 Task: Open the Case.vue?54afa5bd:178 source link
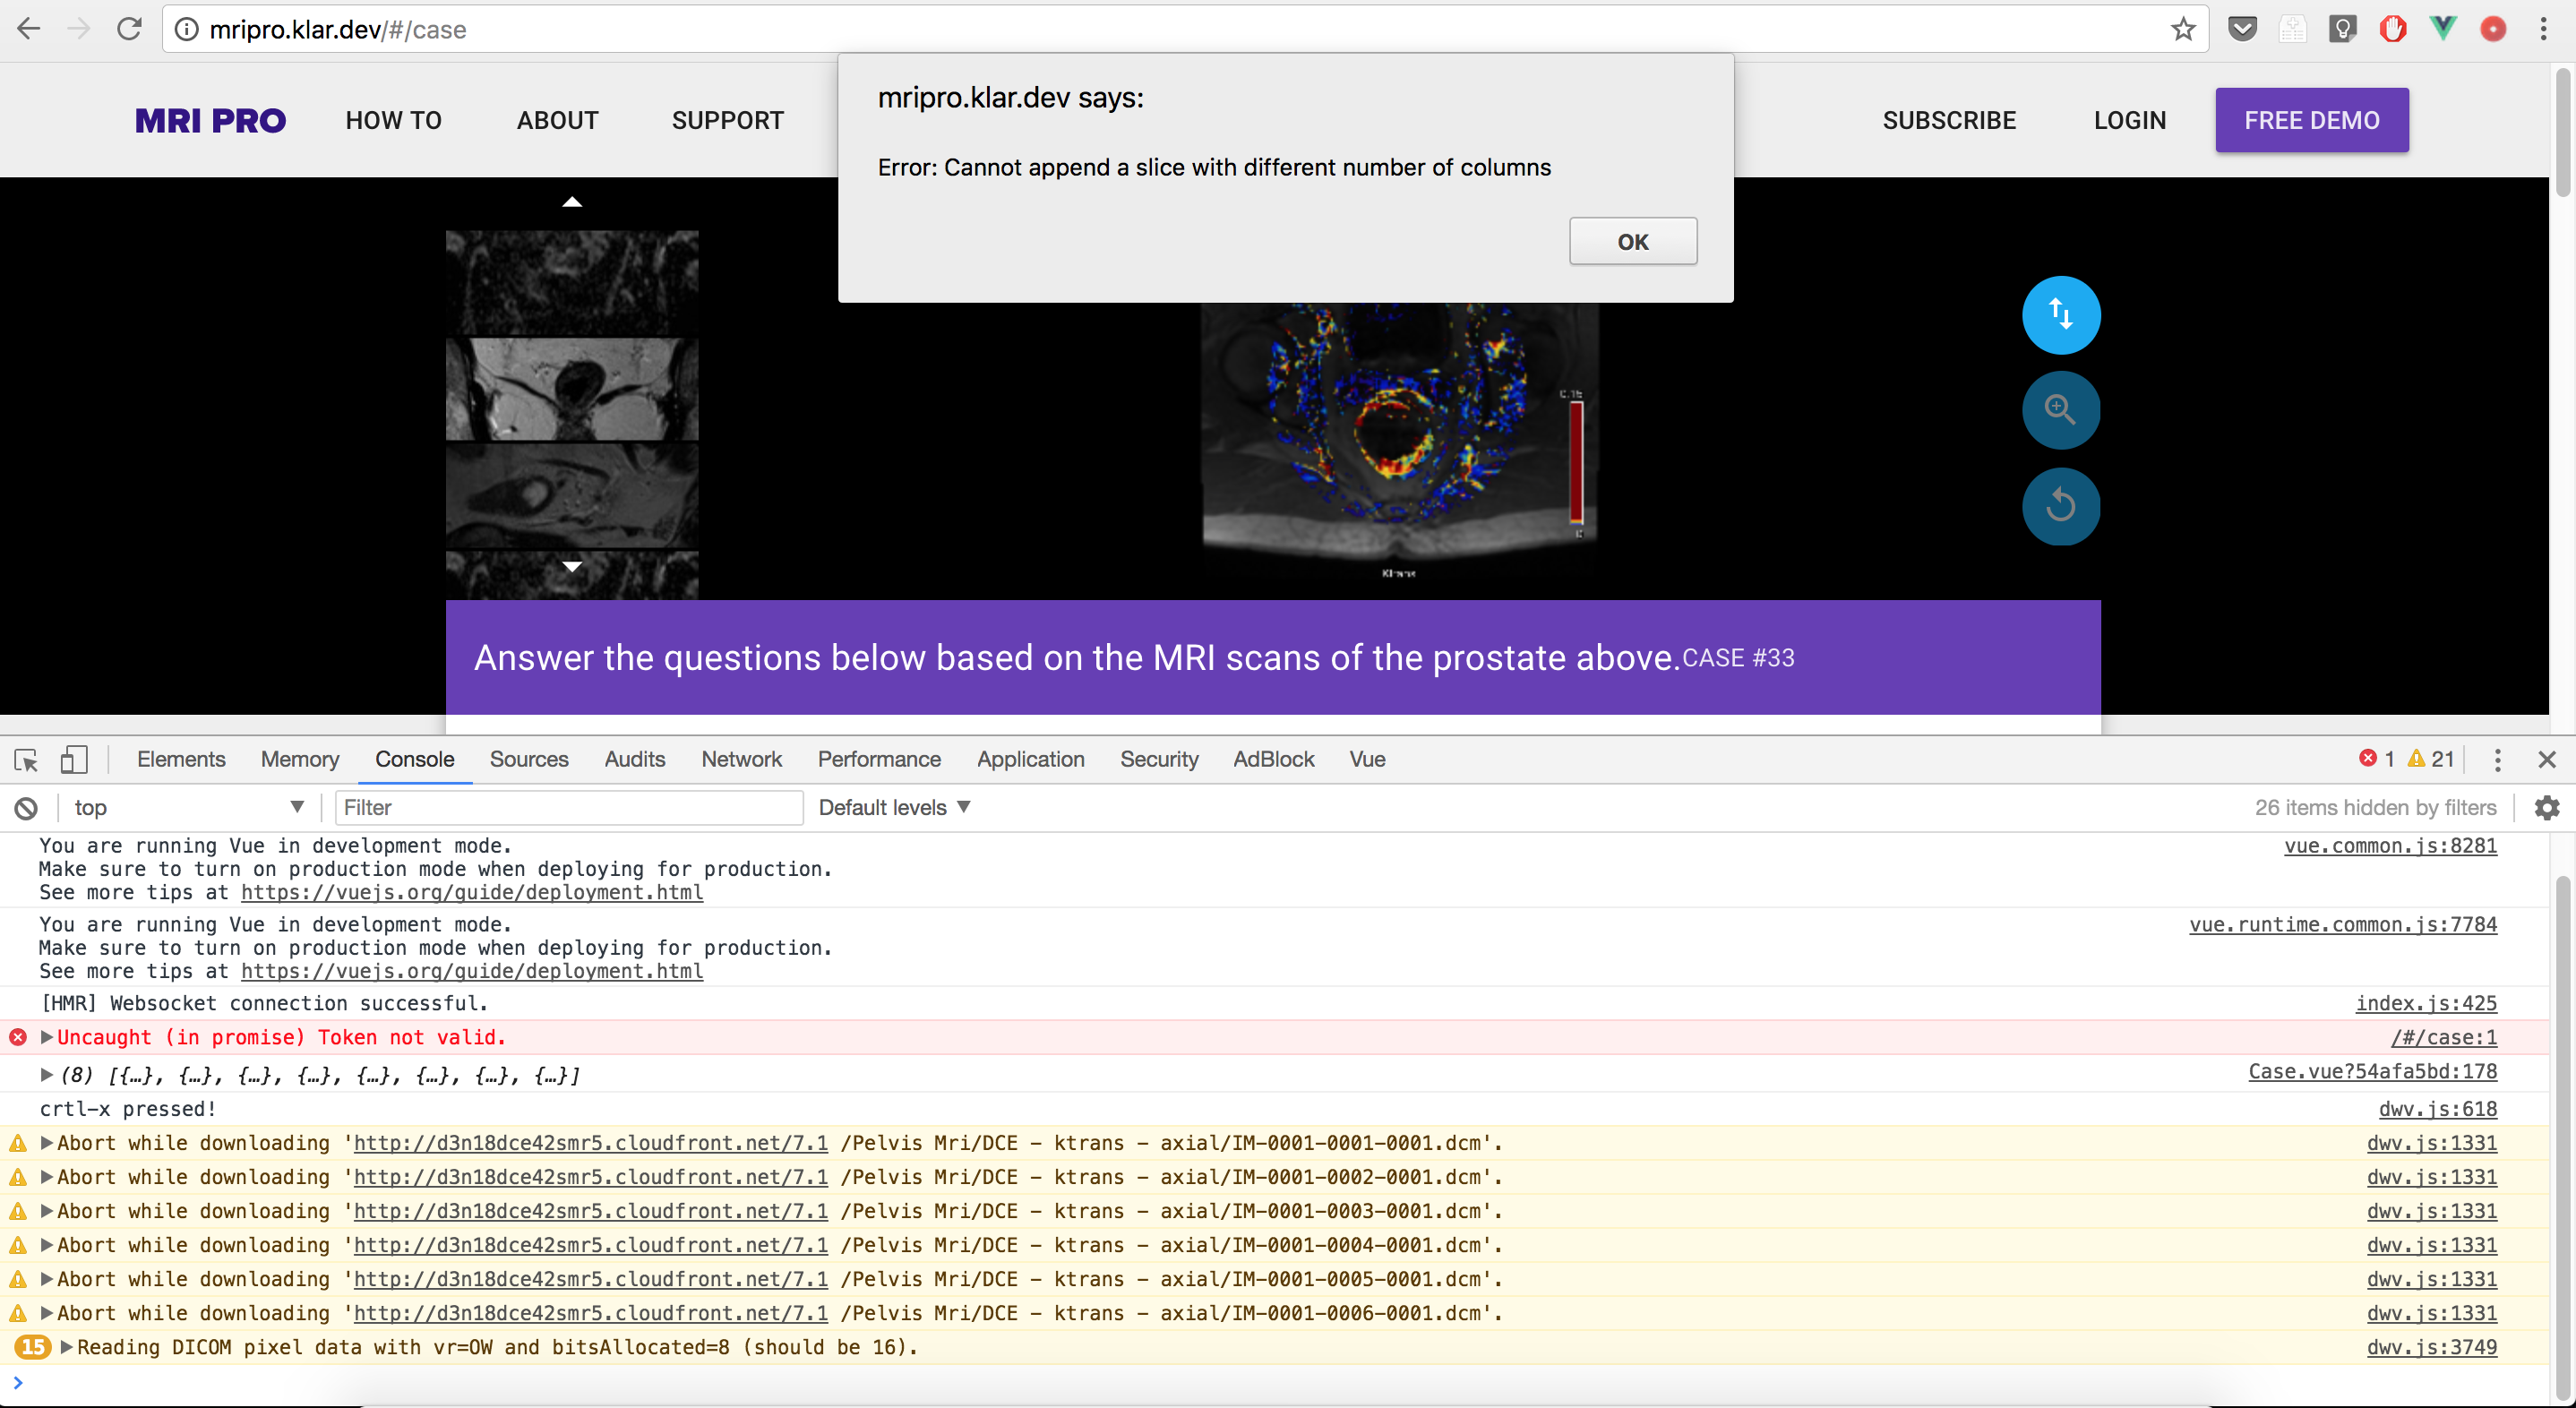tap(2372, 1071)
